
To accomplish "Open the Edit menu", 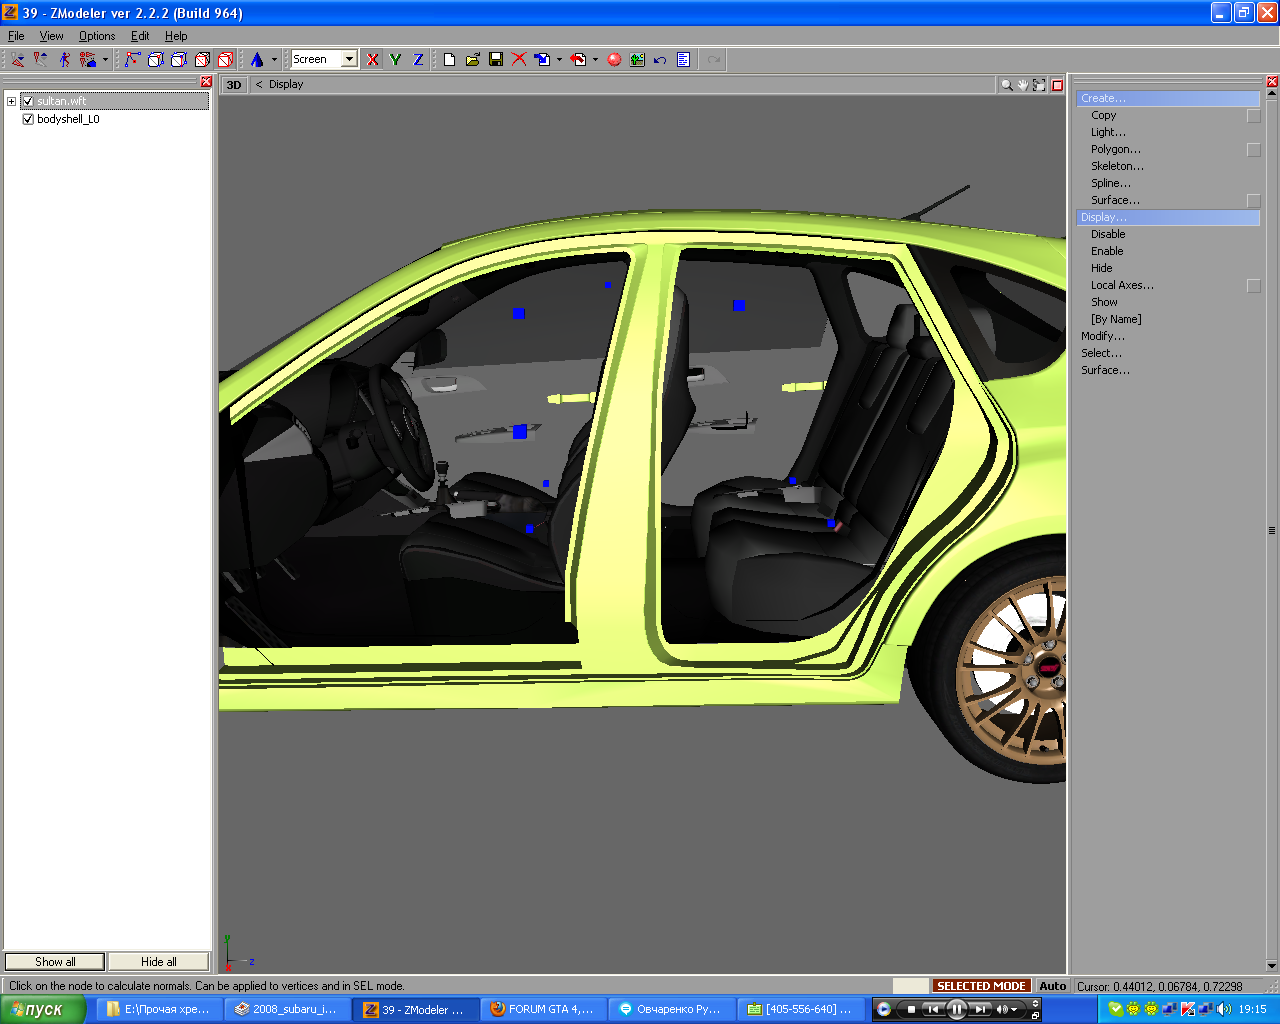I will pyautogui.click(x=140, y=36).
